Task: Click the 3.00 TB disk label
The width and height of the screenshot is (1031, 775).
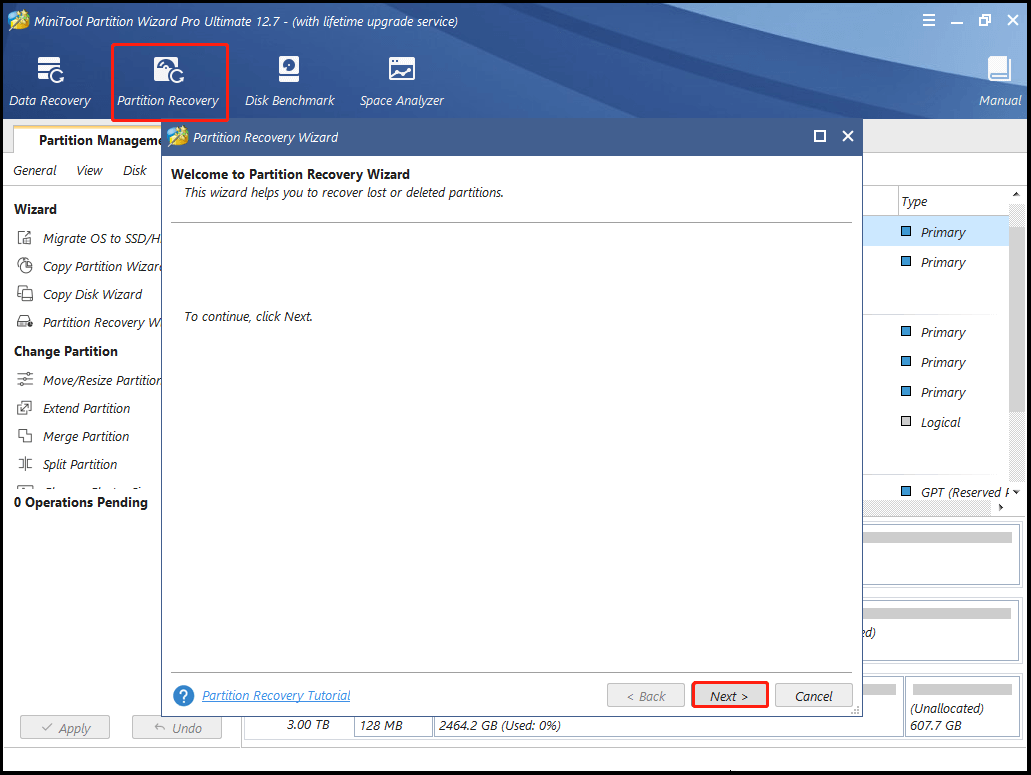Action: pyautogui.click(x=308, y=724)
